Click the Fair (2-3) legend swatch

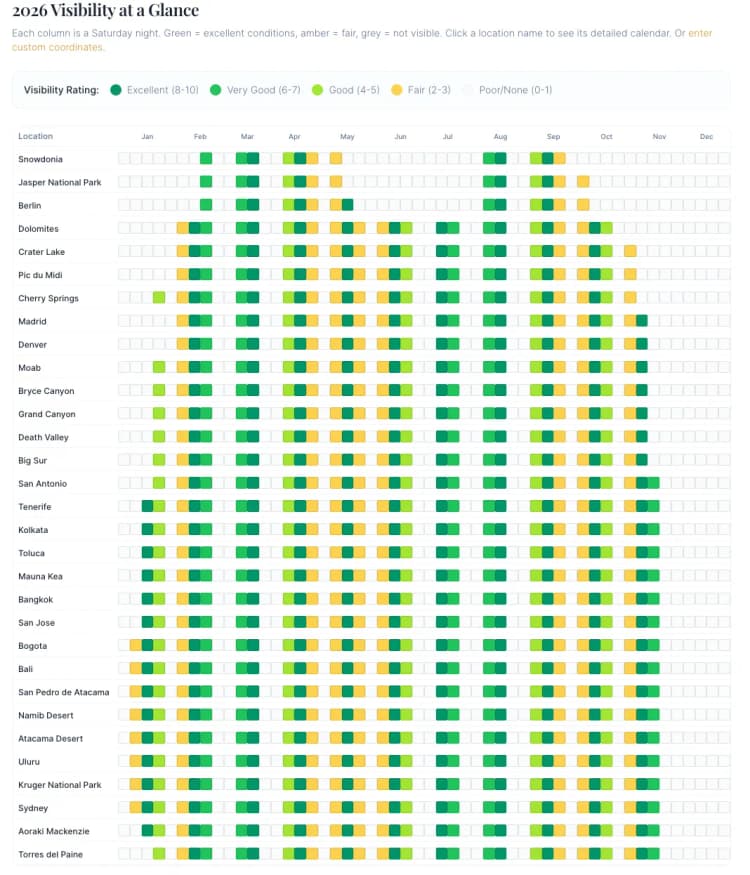point(398,90)
